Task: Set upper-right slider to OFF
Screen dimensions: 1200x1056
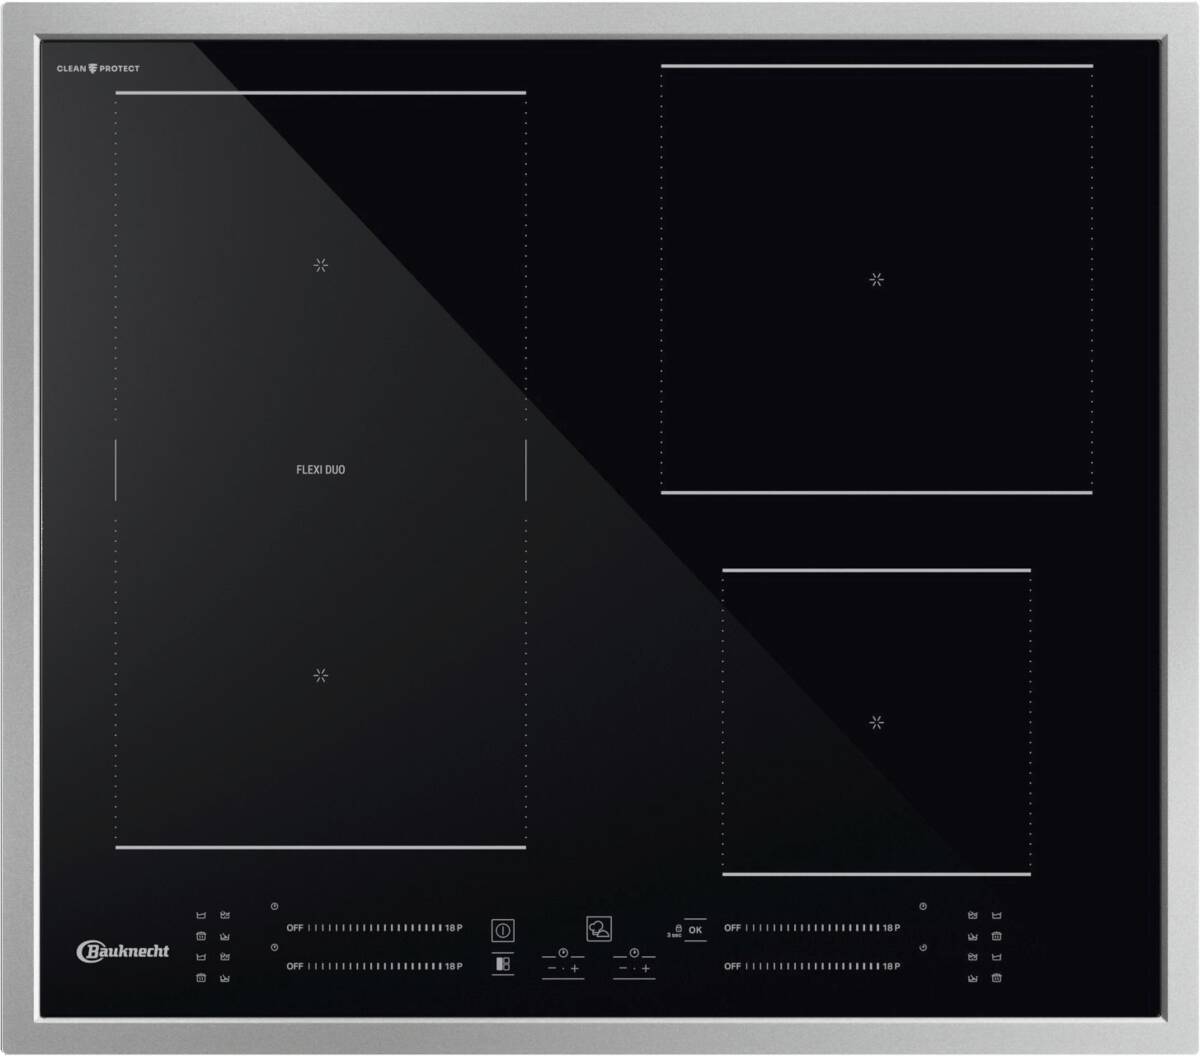Action: coord(732,928)
